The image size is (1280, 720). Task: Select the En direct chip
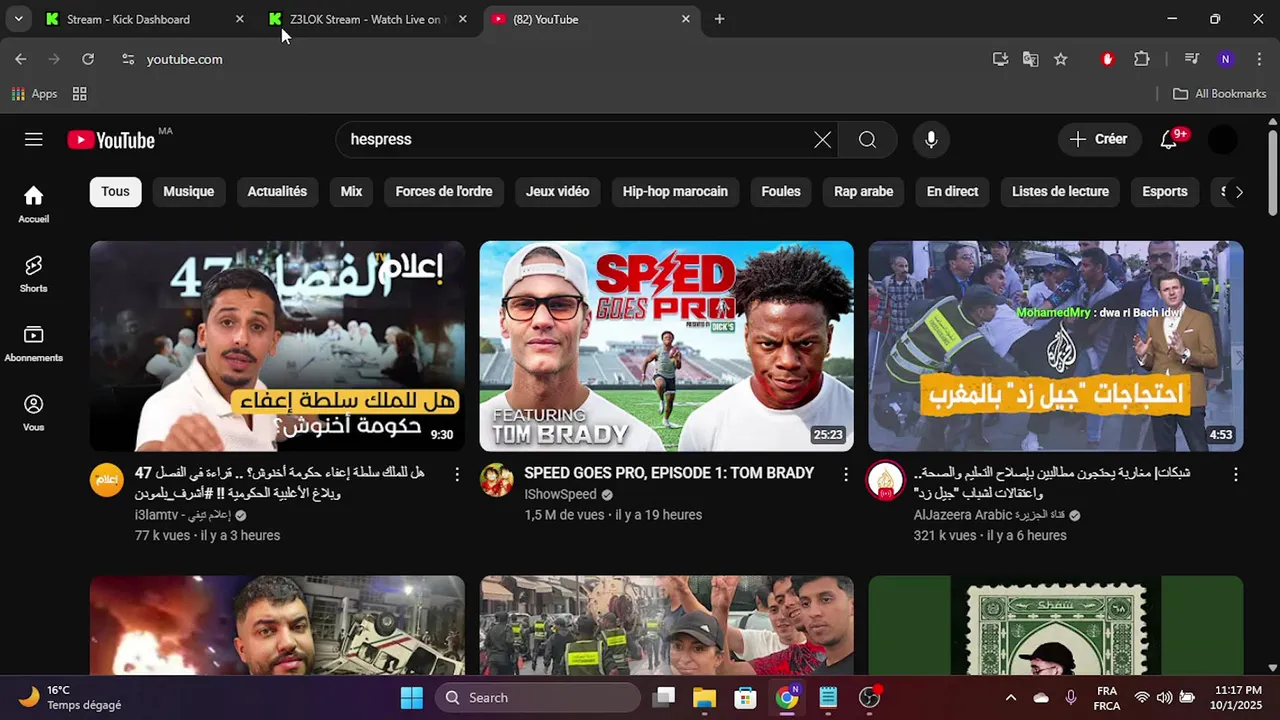pyautogui.click(x=952, y=192)
